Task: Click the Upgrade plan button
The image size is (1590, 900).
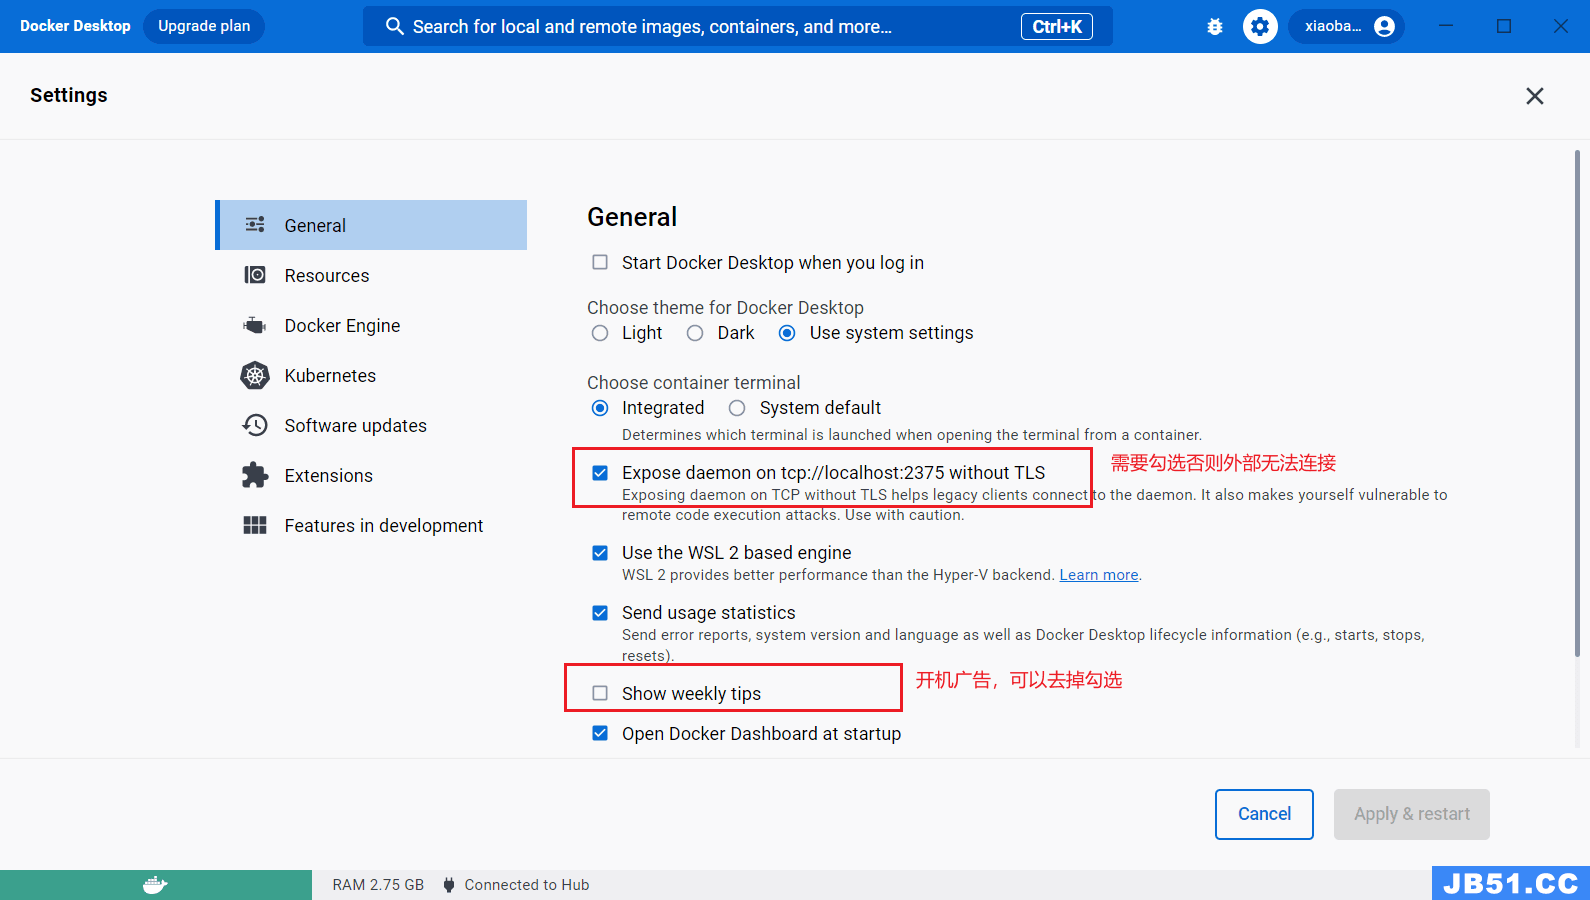Action: [204, 26]
